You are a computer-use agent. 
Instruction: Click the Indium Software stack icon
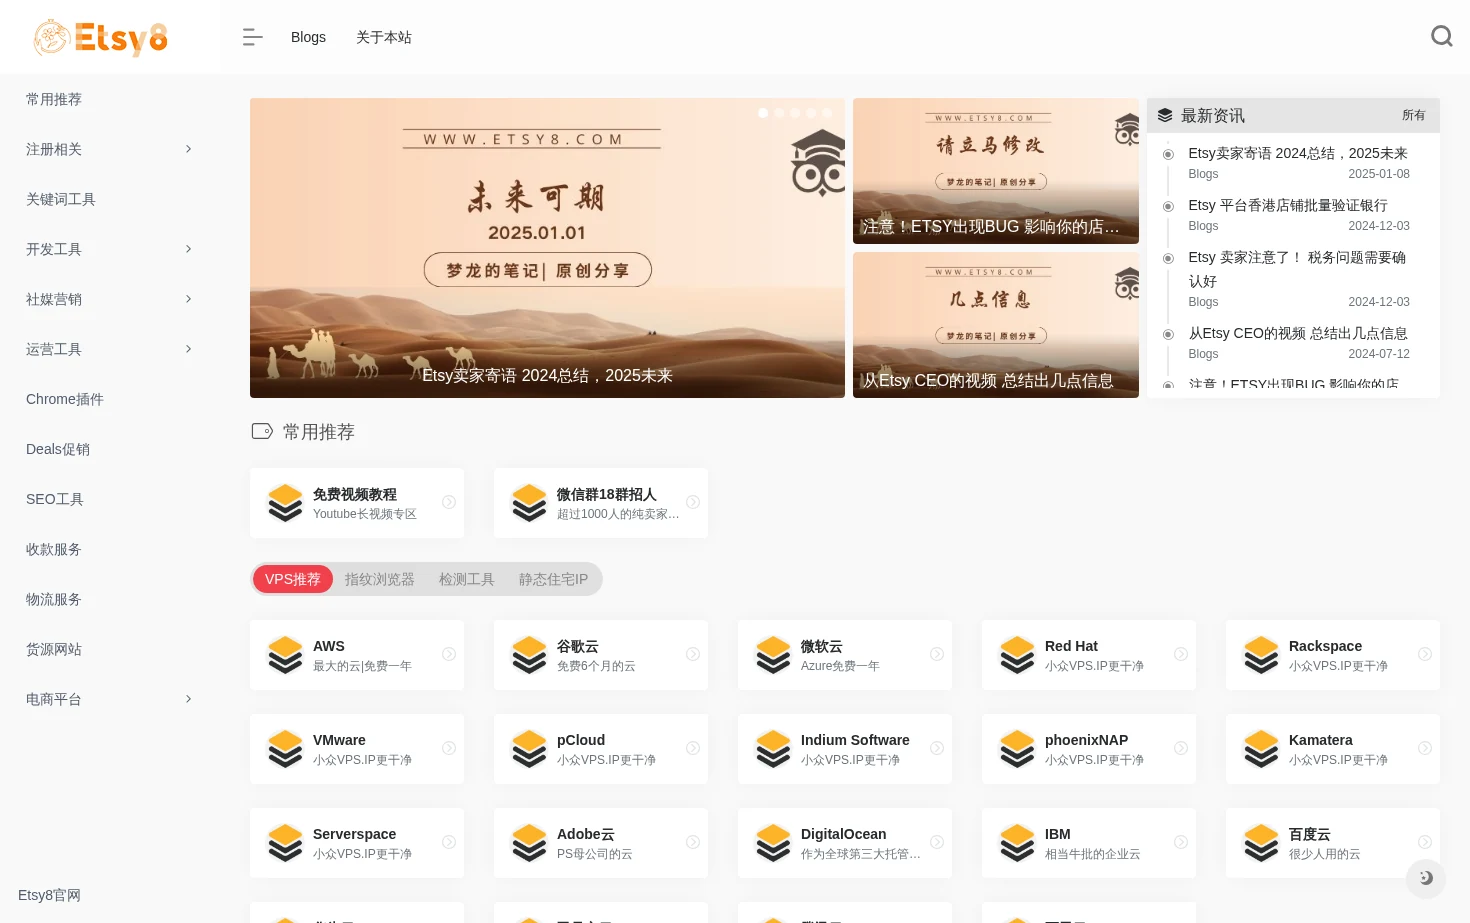click(x=773, y=749)
